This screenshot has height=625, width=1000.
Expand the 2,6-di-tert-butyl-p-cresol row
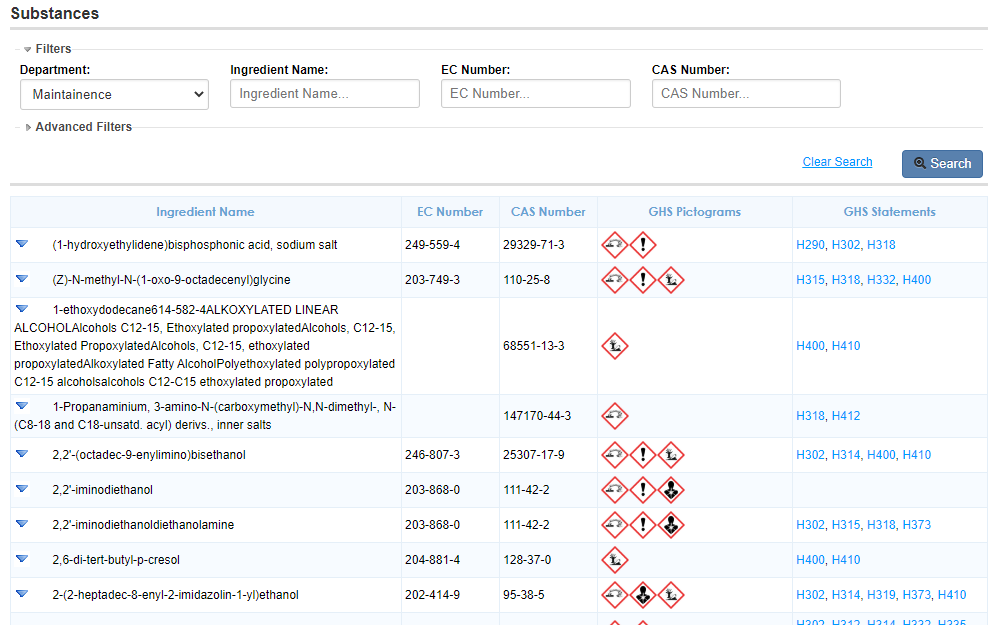[x=22, y=559]
